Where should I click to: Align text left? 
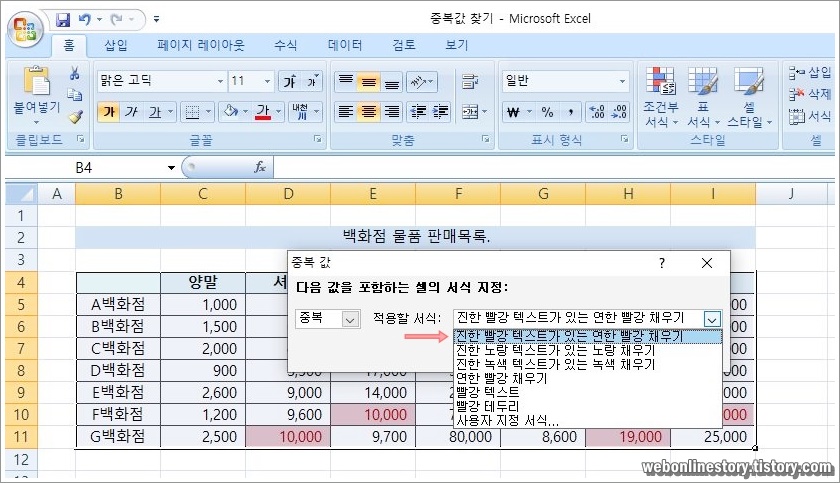346,111
